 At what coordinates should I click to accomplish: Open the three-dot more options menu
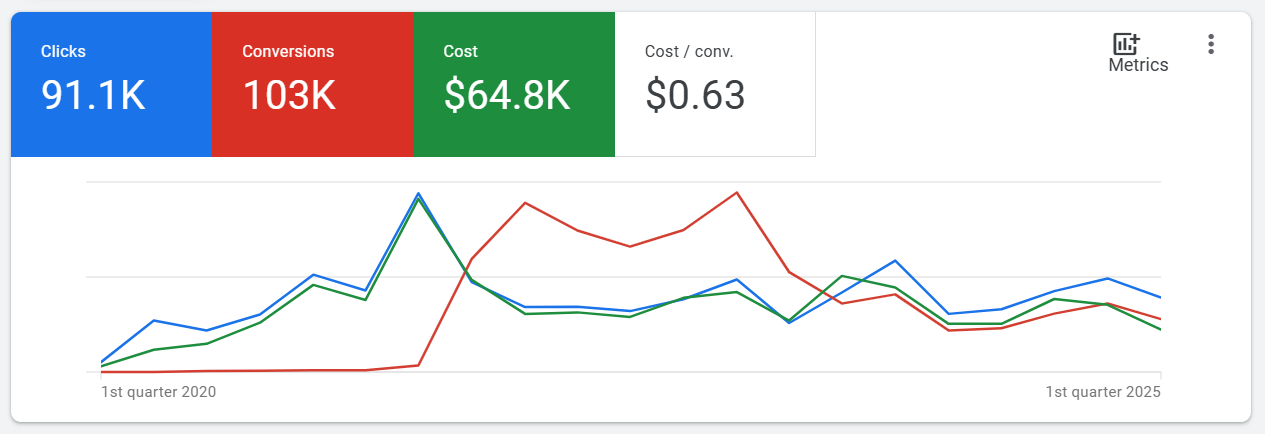coord(1211,44)
